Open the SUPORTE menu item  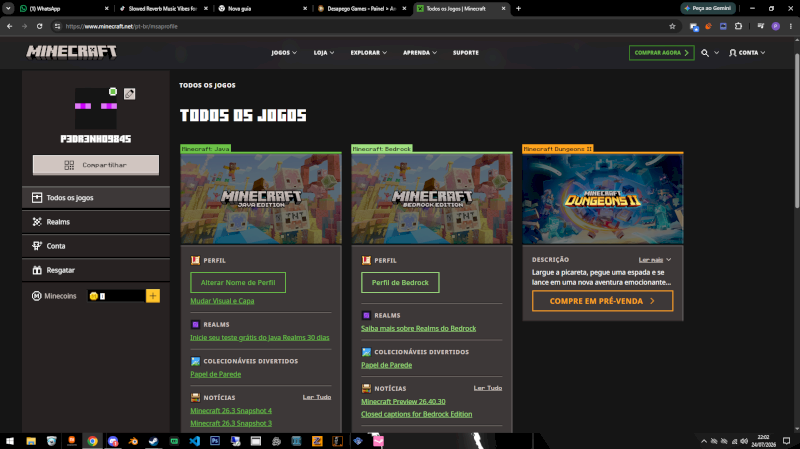click(x=465, y=53)
